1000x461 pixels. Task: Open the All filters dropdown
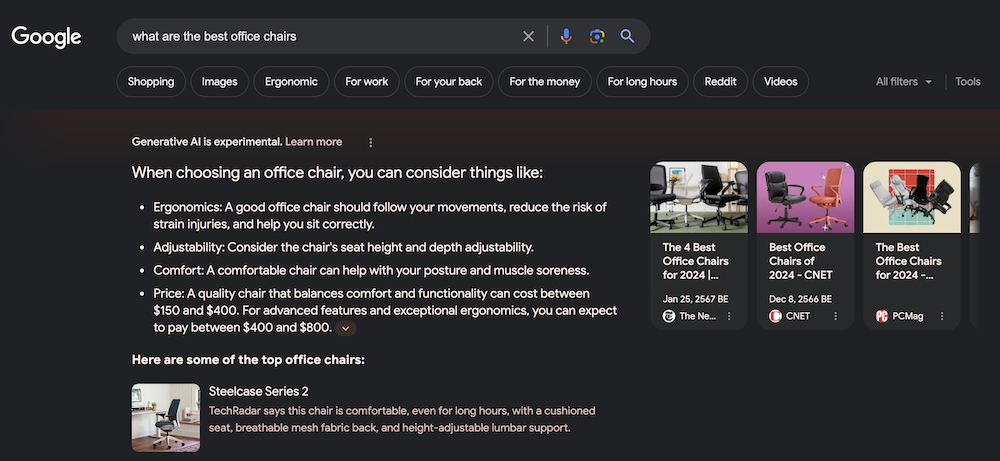click(x=903, y=82)
